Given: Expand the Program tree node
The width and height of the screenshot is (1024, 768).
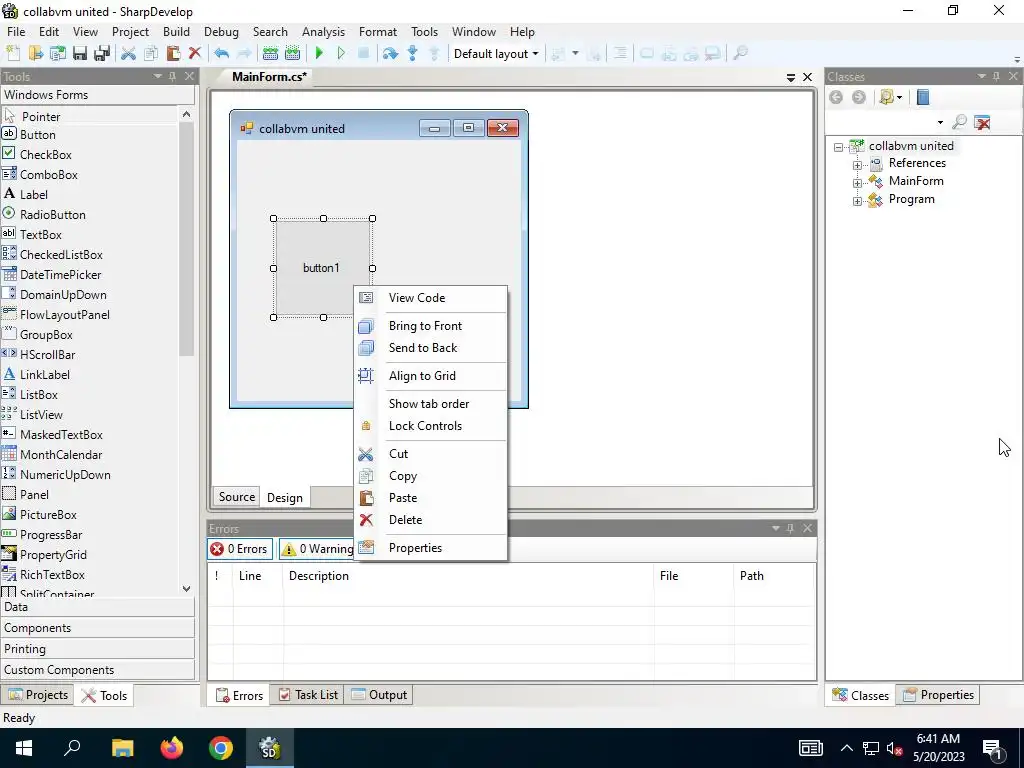Looking at the screenshot, I should tap(857, 201).
